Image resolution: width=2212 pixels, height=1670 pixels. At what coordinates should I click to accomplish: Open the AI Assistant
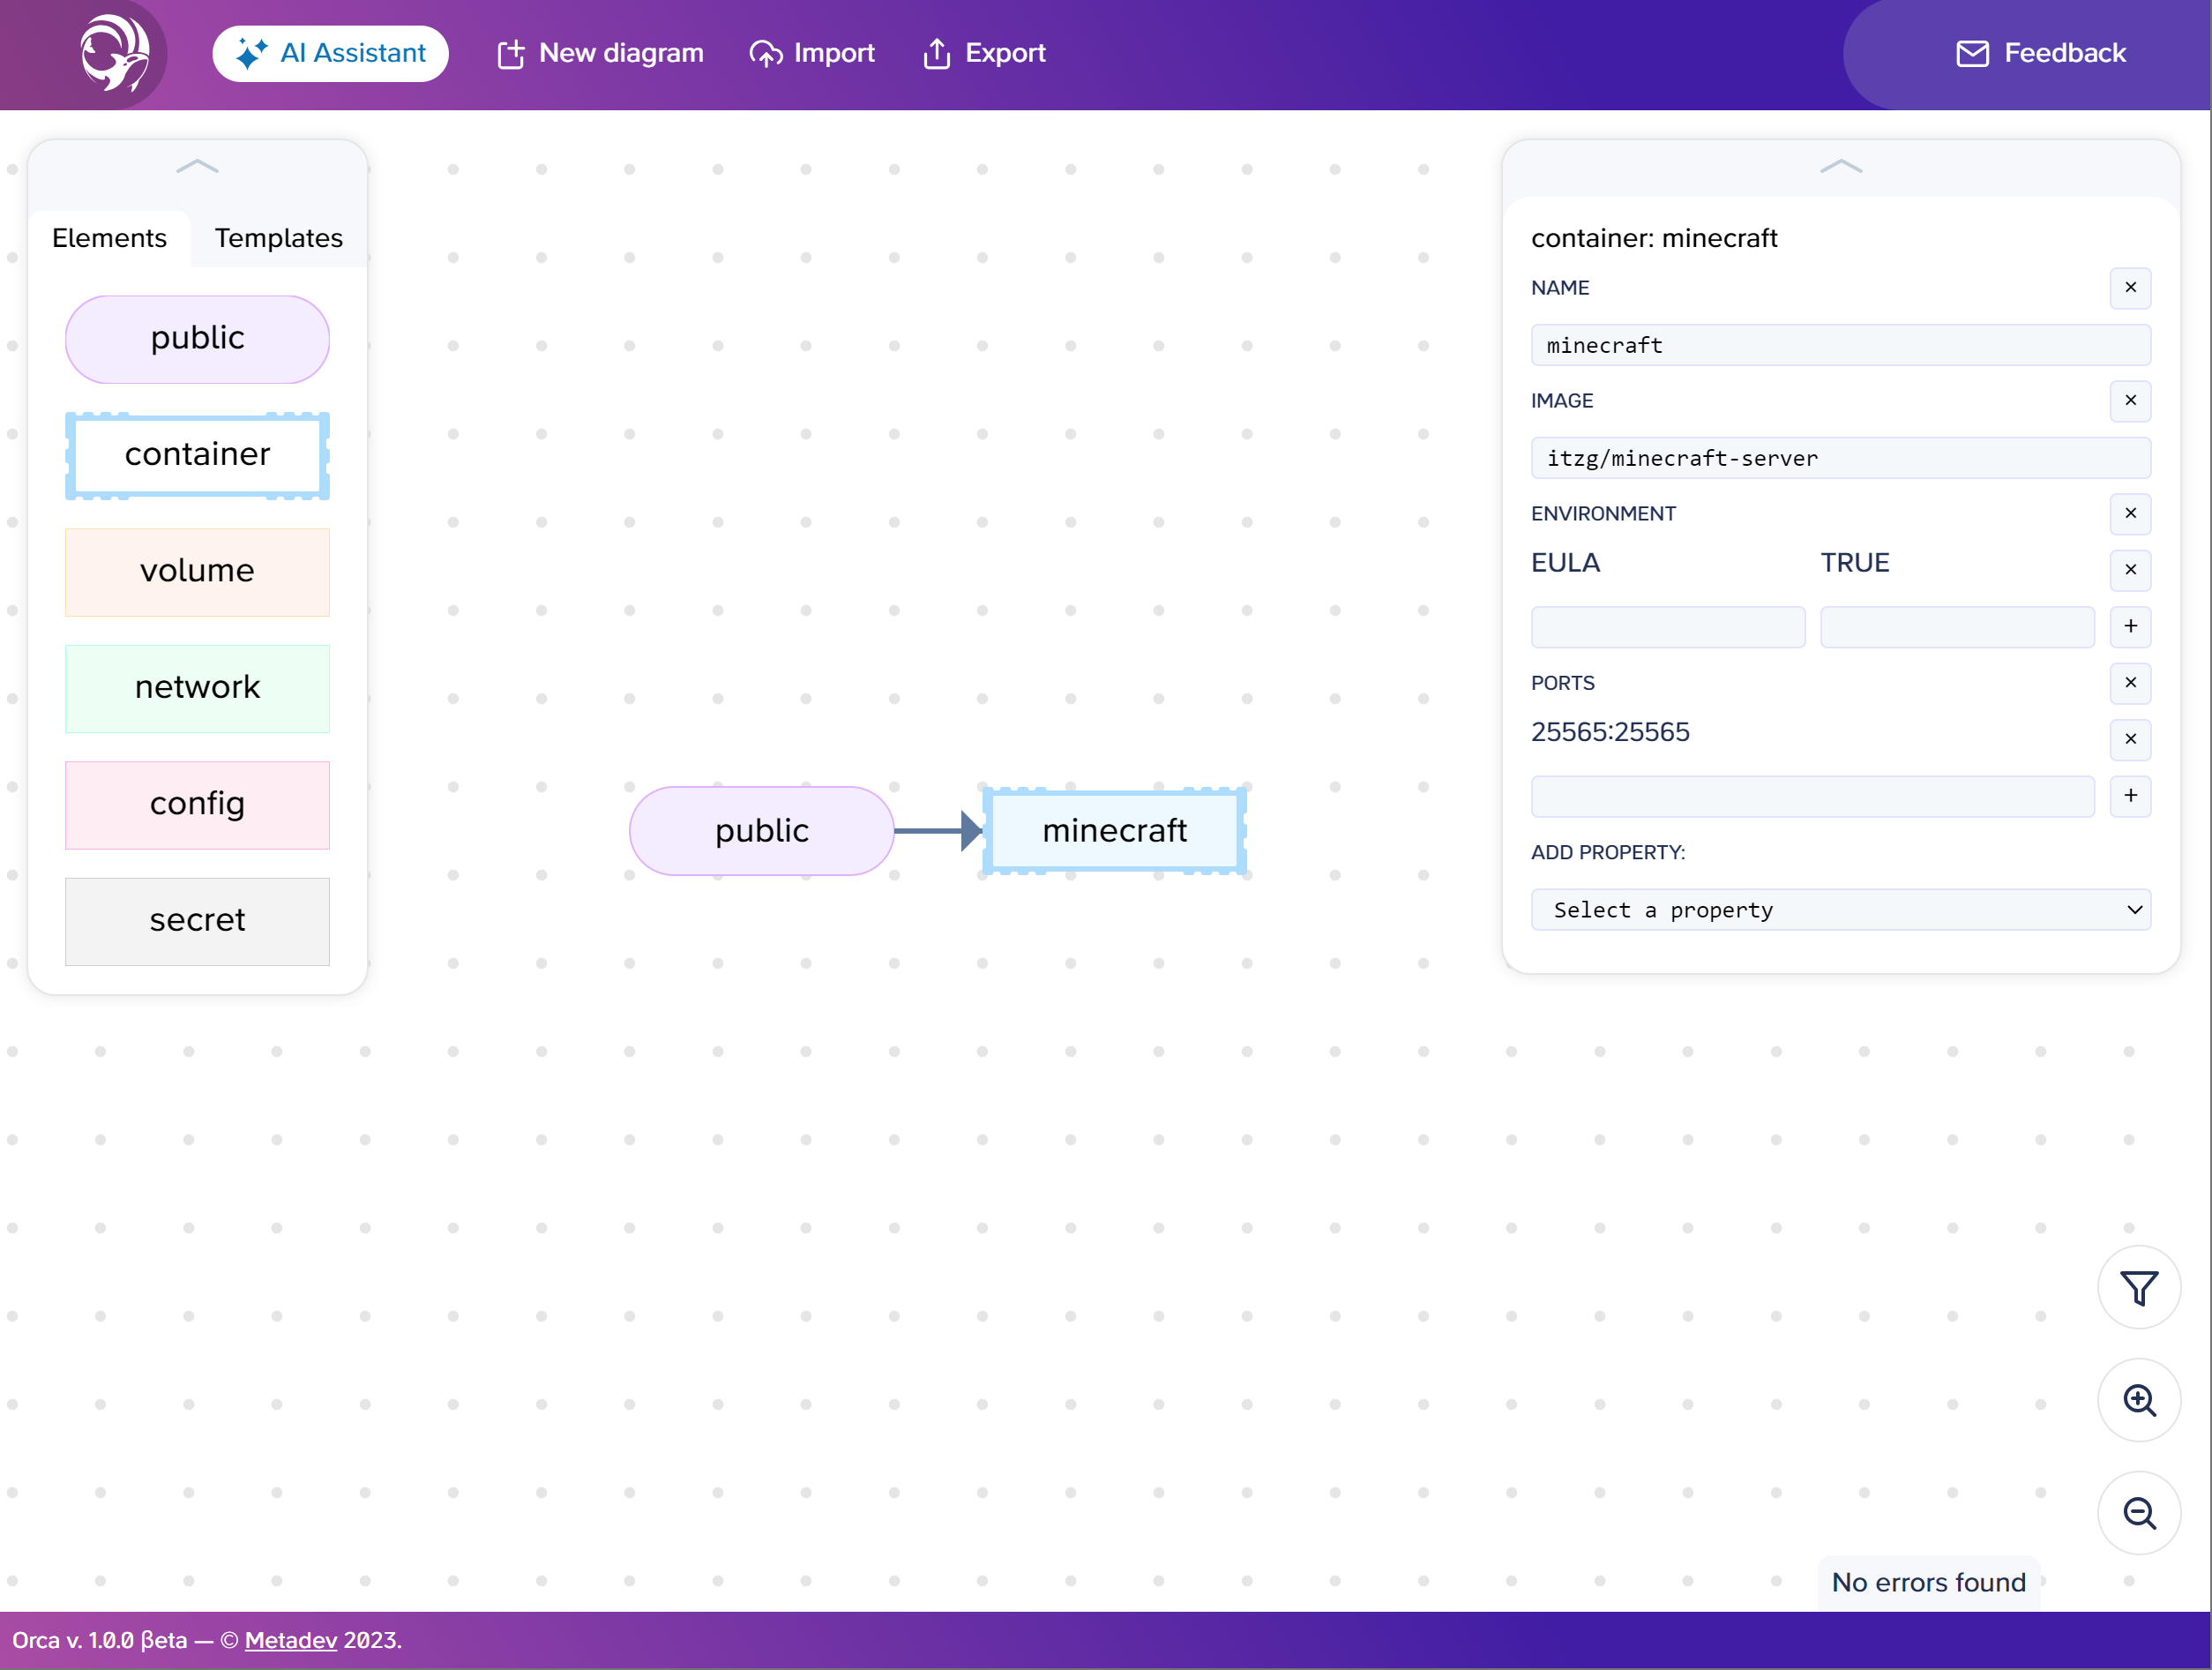pyautogui.click(x=330, y=53)
